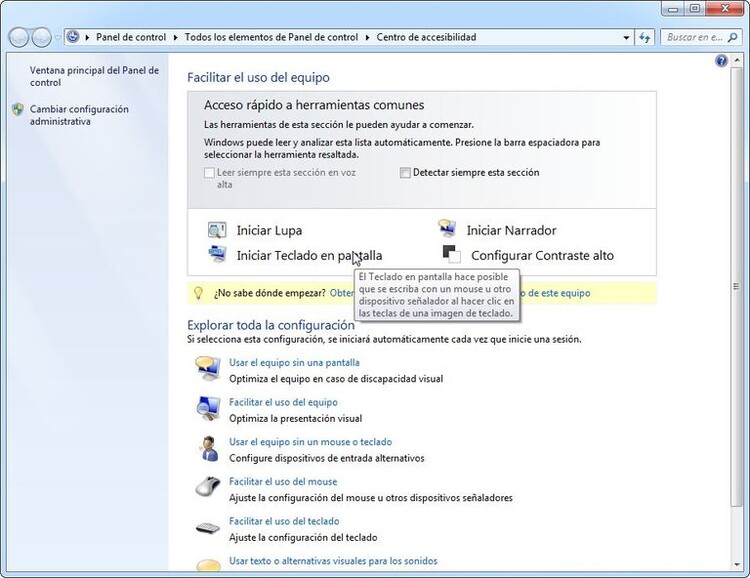Expand the arrow before Panel de control breadcrumb

(87, 37)
